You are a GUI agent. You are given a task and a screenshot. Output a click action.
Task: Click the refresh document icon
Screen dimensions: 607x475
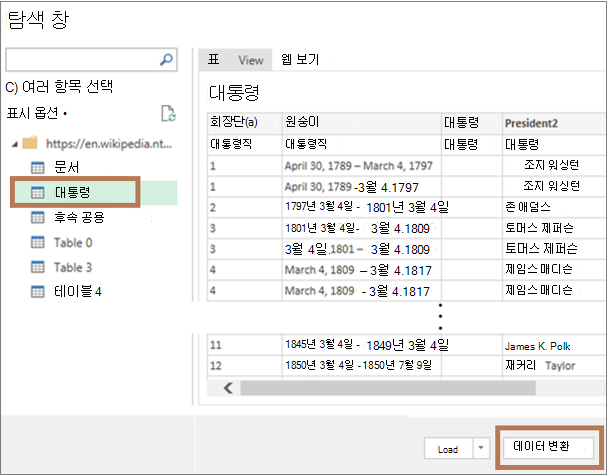(168, 113)
